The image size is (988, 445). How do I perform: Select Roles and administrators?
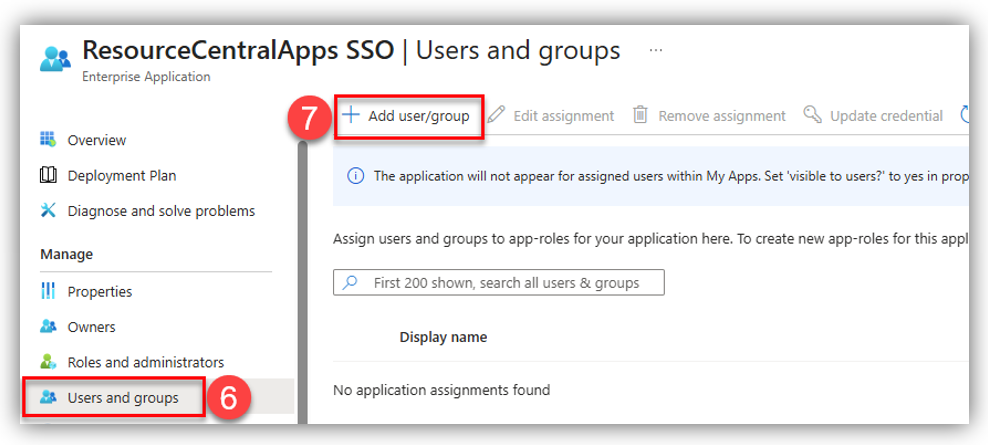(x=146, y=362)
